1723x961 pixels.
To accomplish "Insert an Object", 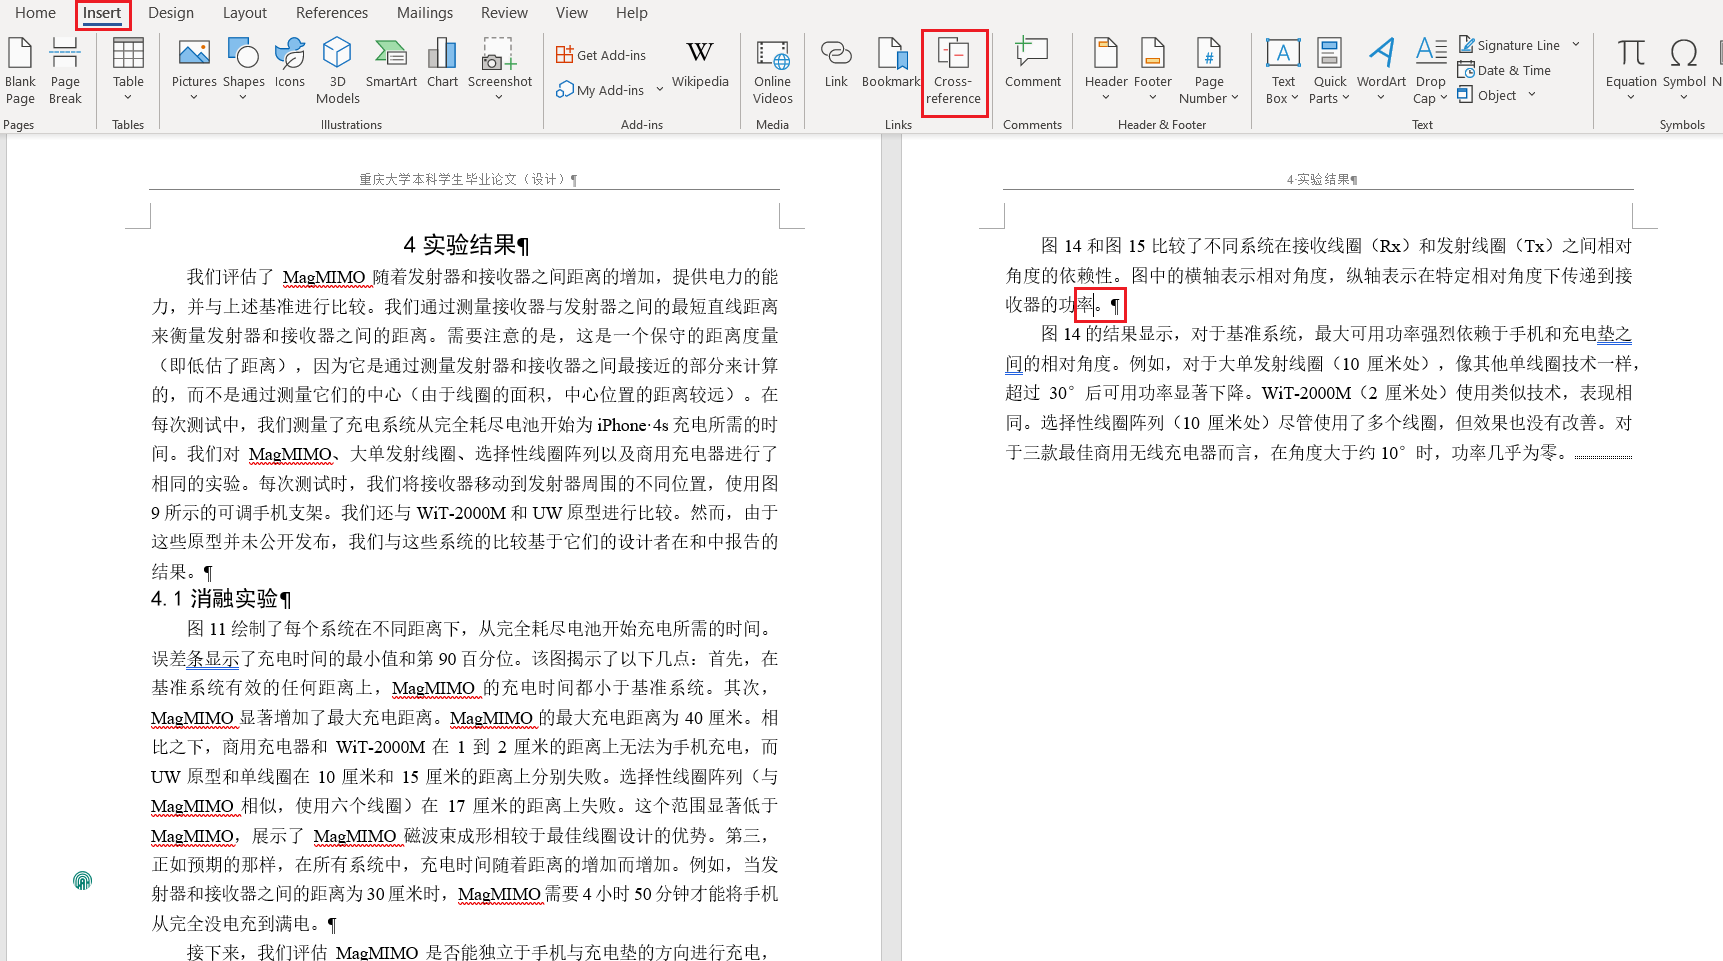I will tap(1487, 95).
